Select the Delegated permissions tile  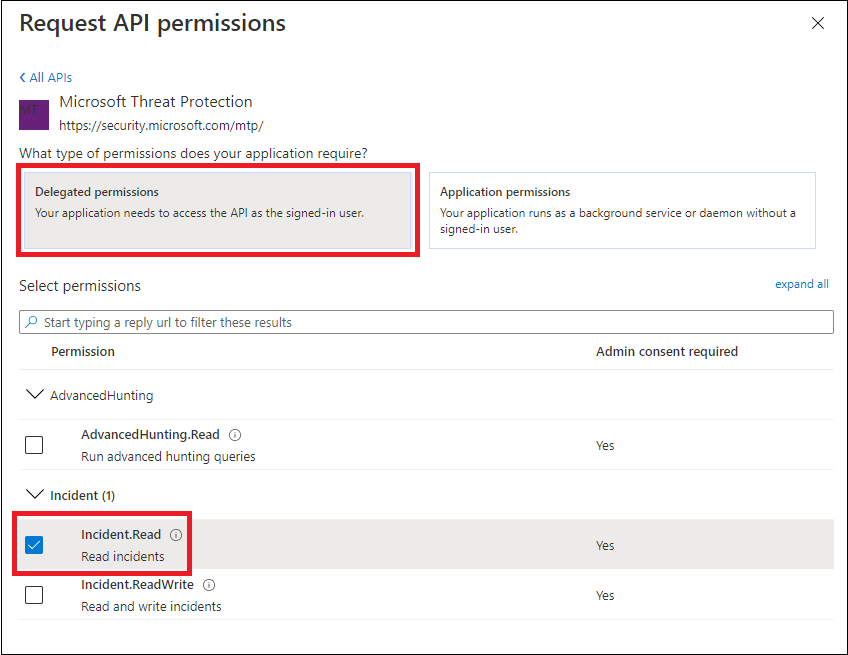tap(218, 210)
